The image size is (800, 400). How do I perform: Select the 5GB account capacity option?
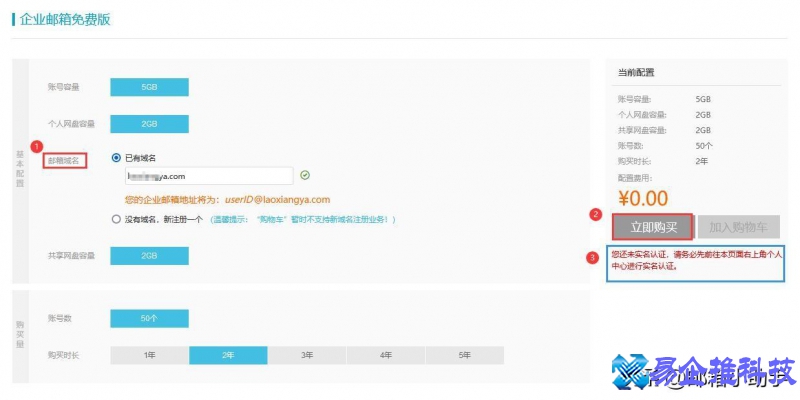(x=149, y=87)
